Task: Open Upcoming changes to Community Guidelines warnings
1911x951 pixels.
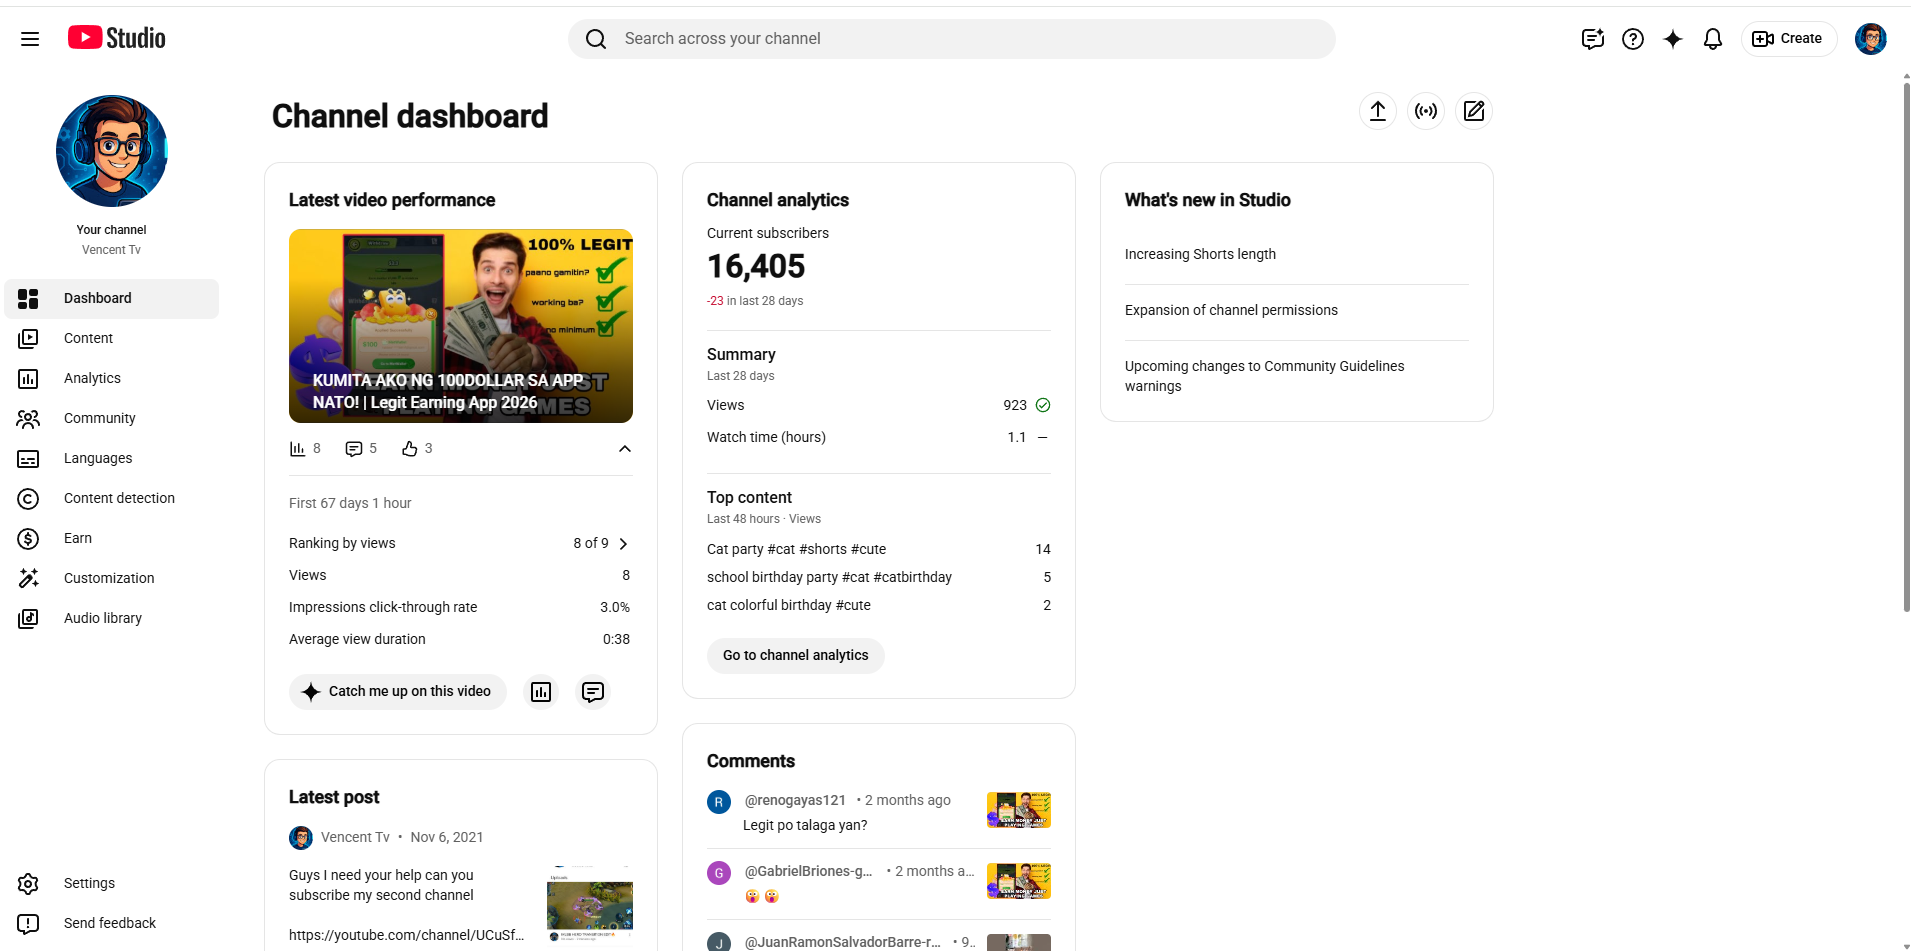Action: [1264, 376]
